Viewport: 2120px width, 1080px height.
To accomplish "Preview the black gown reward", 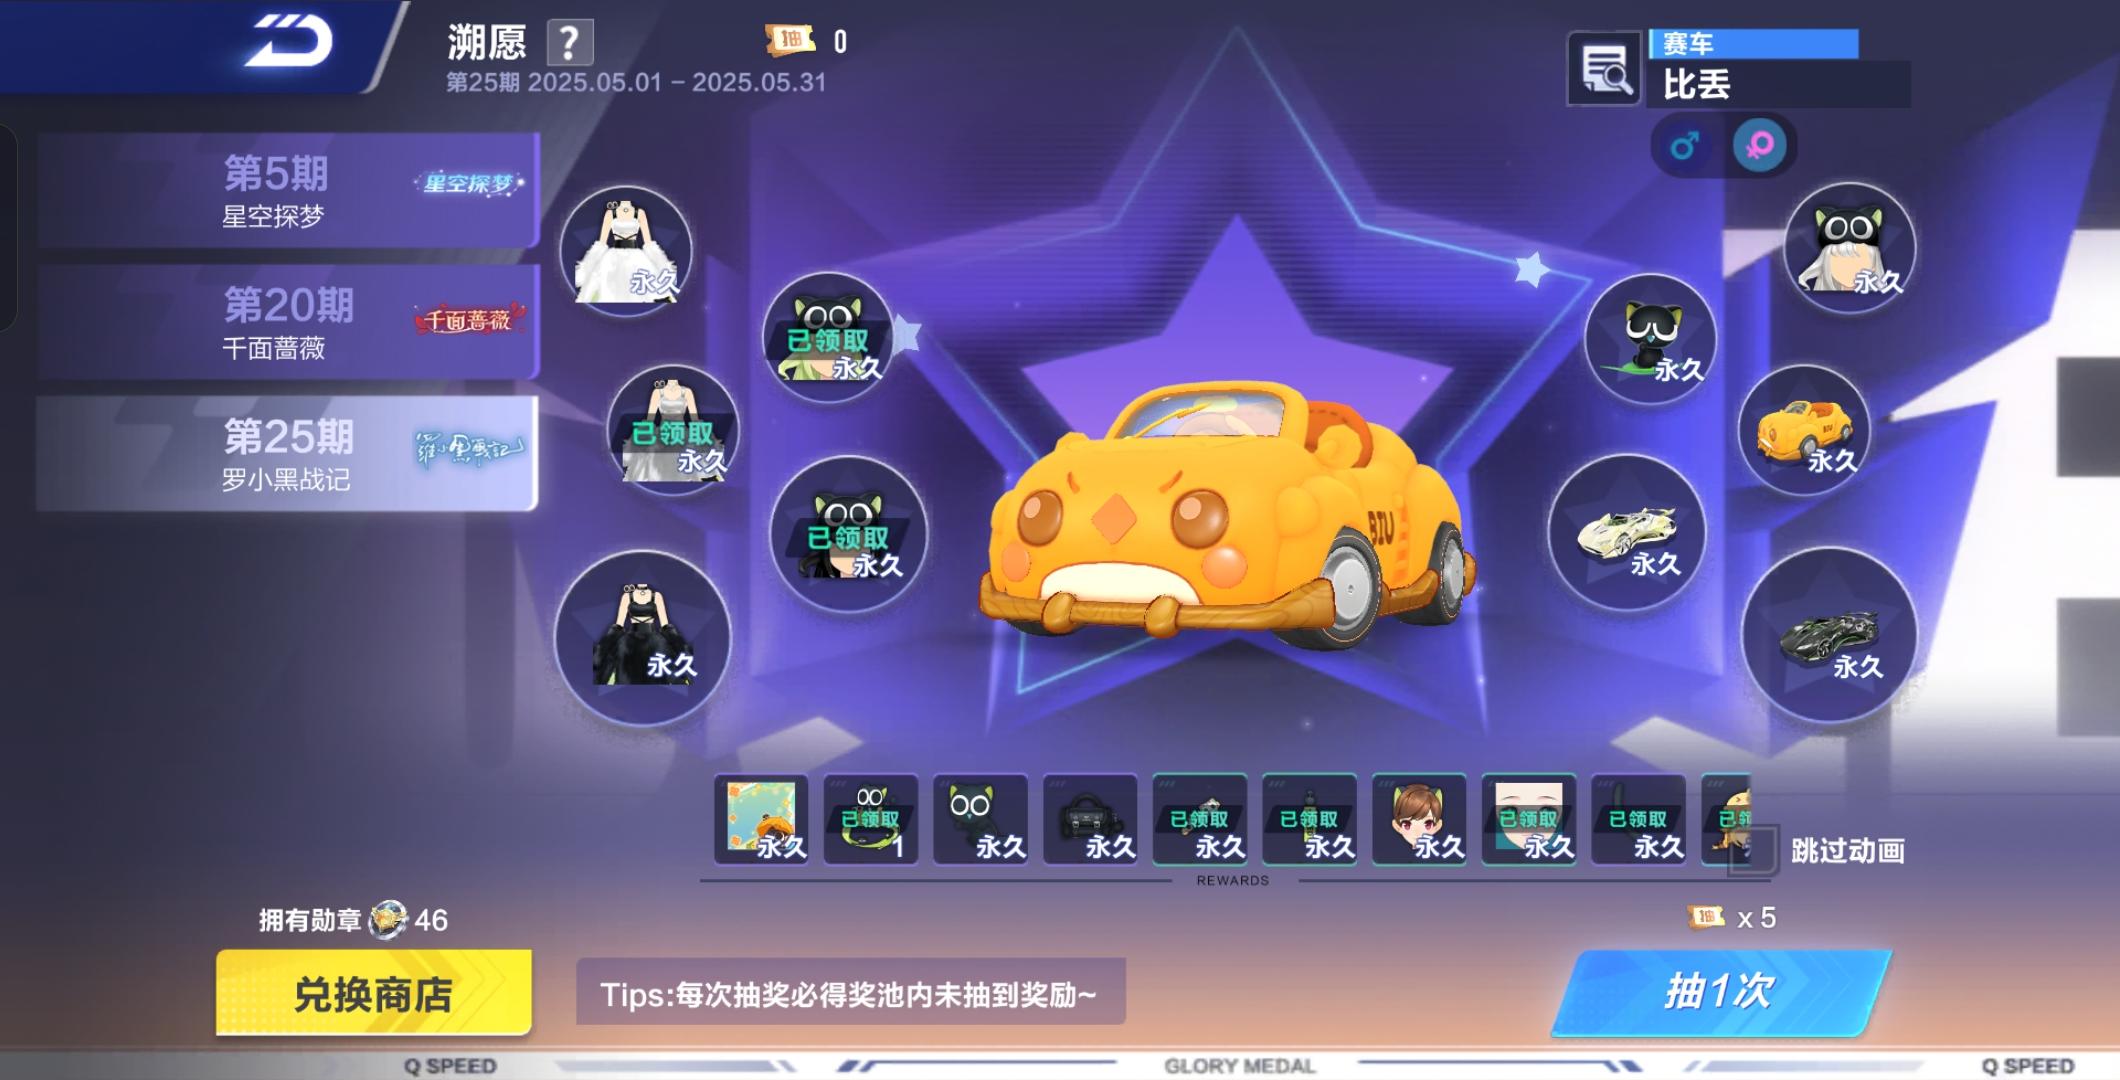I will [643, 638].
